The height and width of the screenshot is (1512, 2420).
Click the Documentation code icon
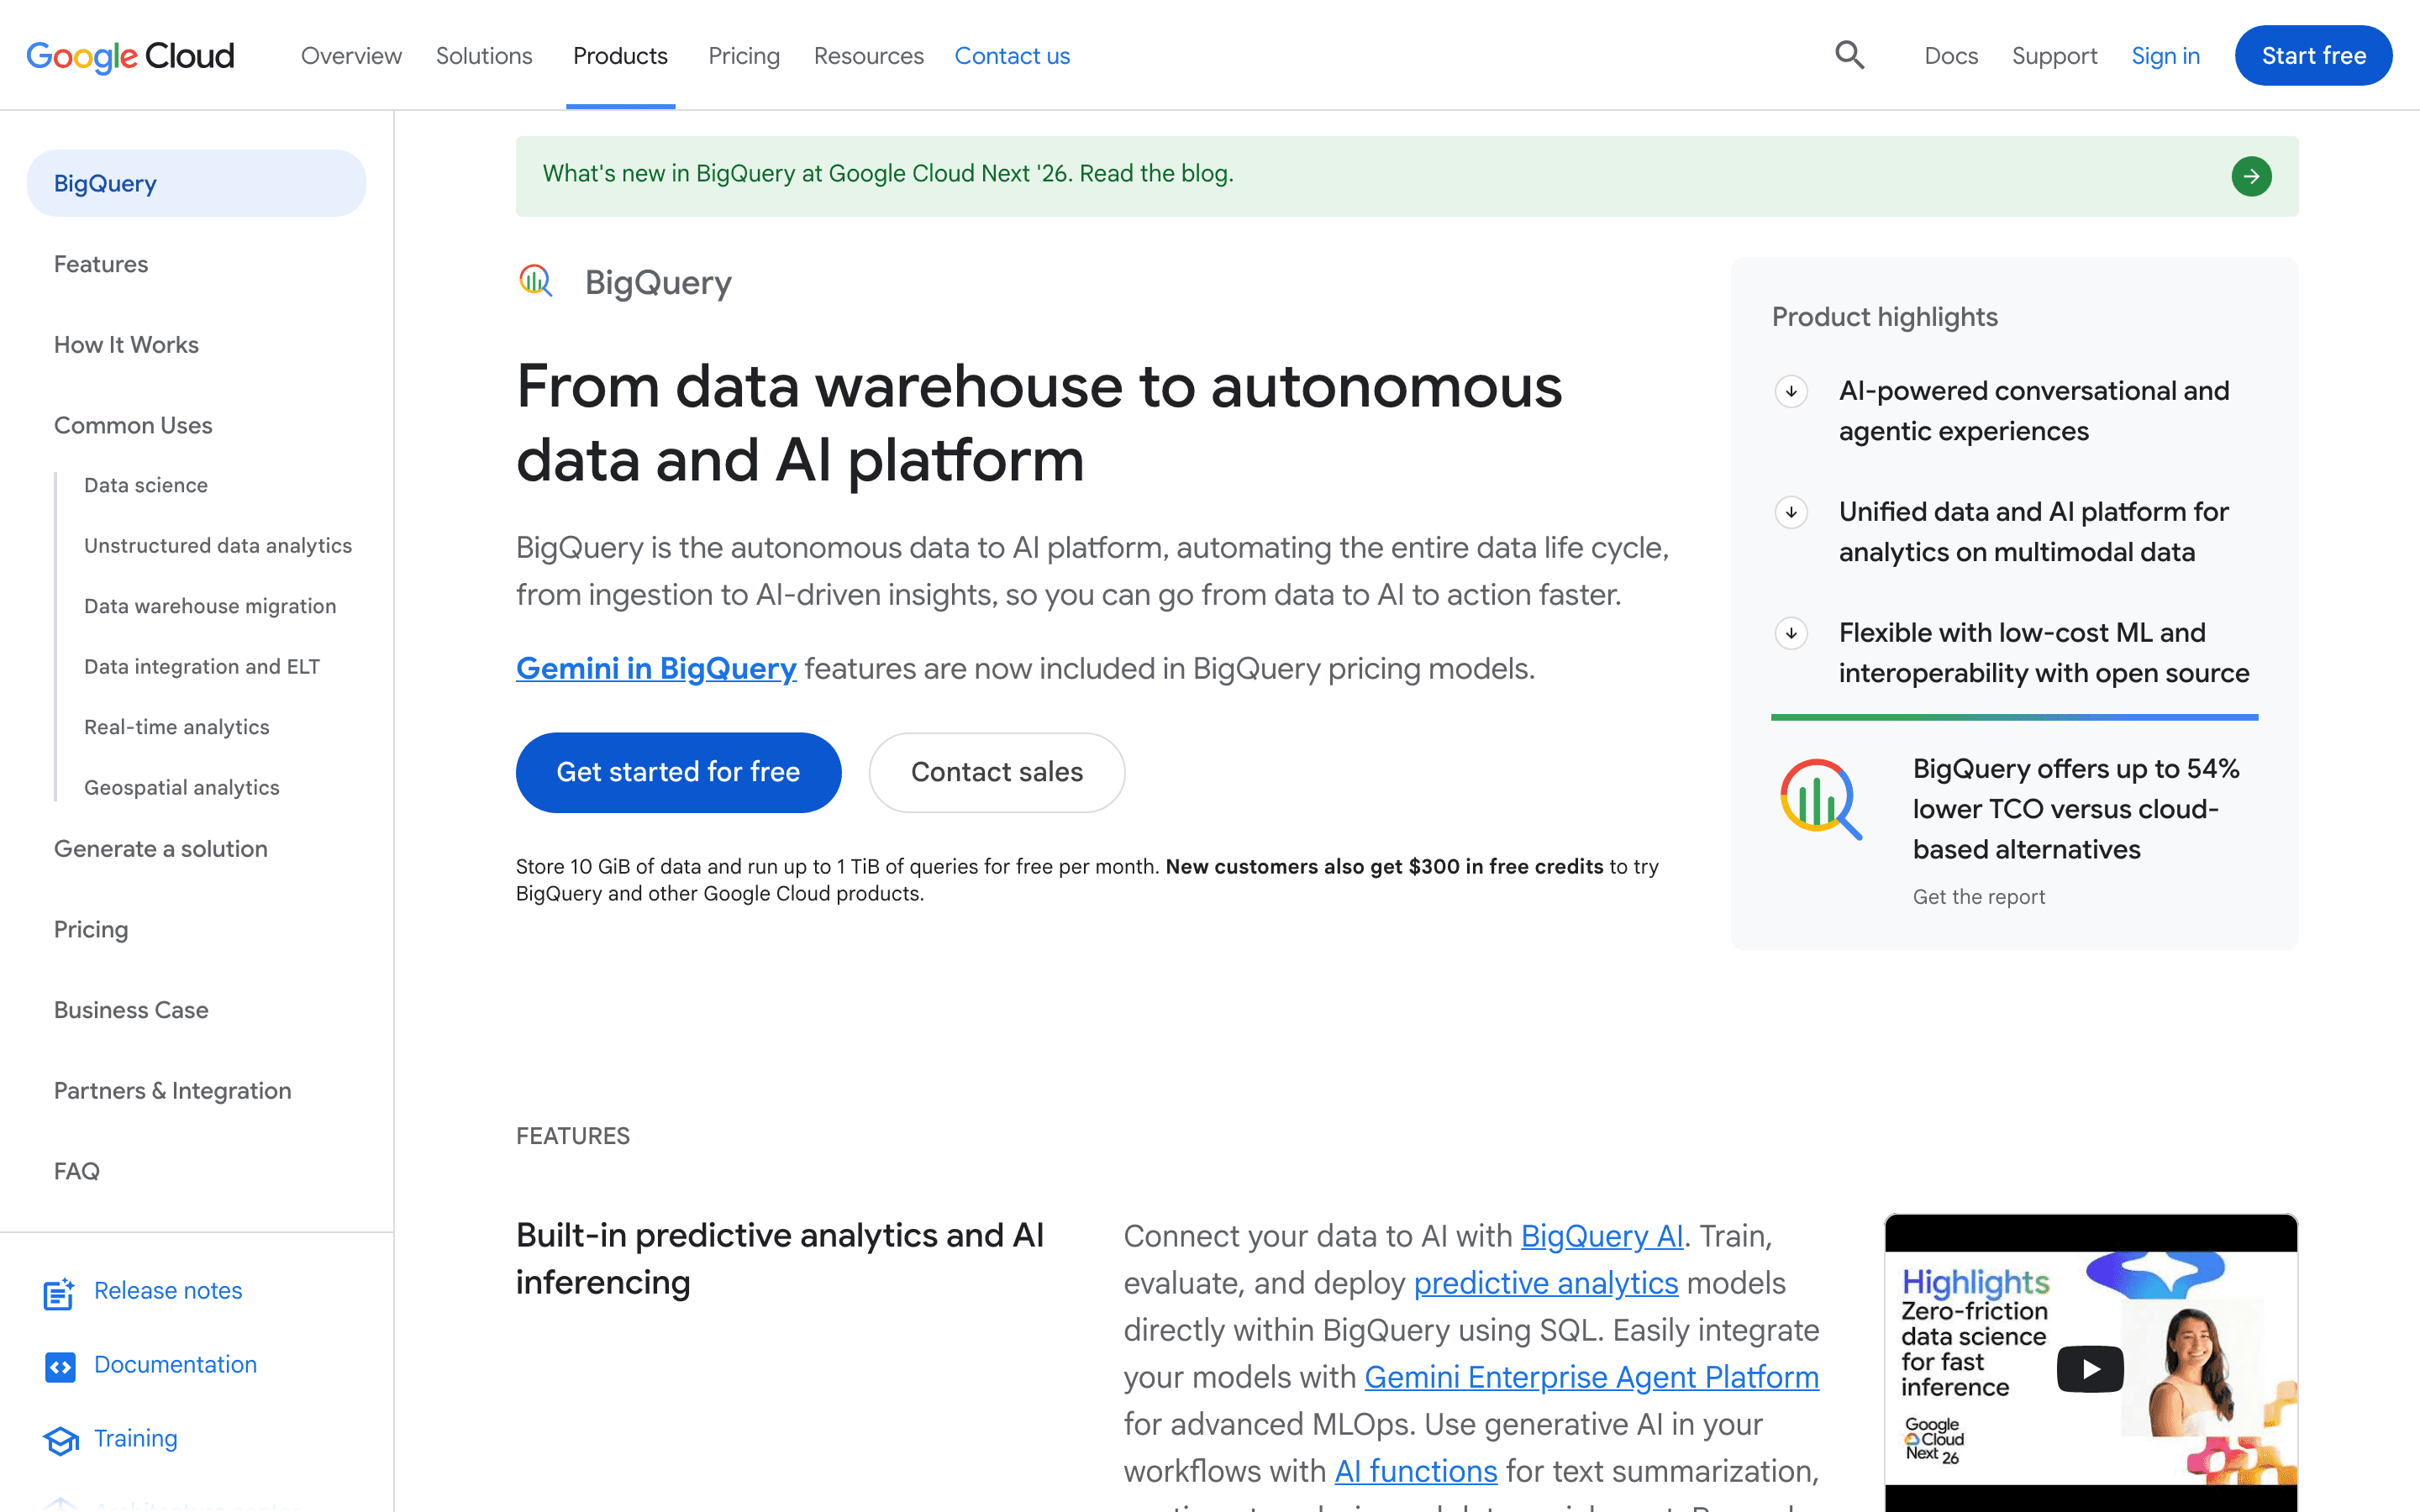pos(60,1366)
